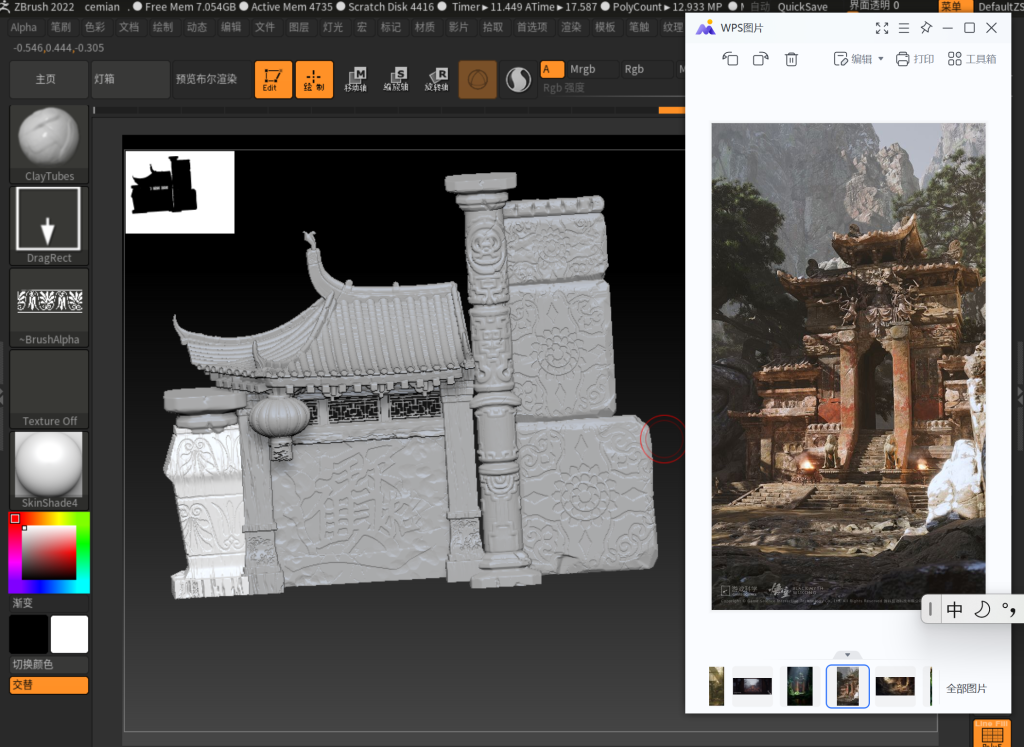
Task: Delete the image with the trash icon
Action: [791, 59]
